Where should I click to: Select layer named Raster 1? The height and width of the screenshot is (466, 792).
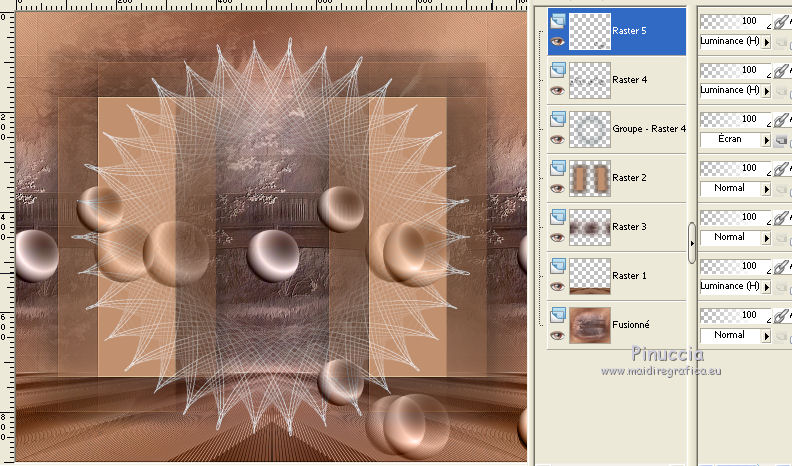click(629, 276)
